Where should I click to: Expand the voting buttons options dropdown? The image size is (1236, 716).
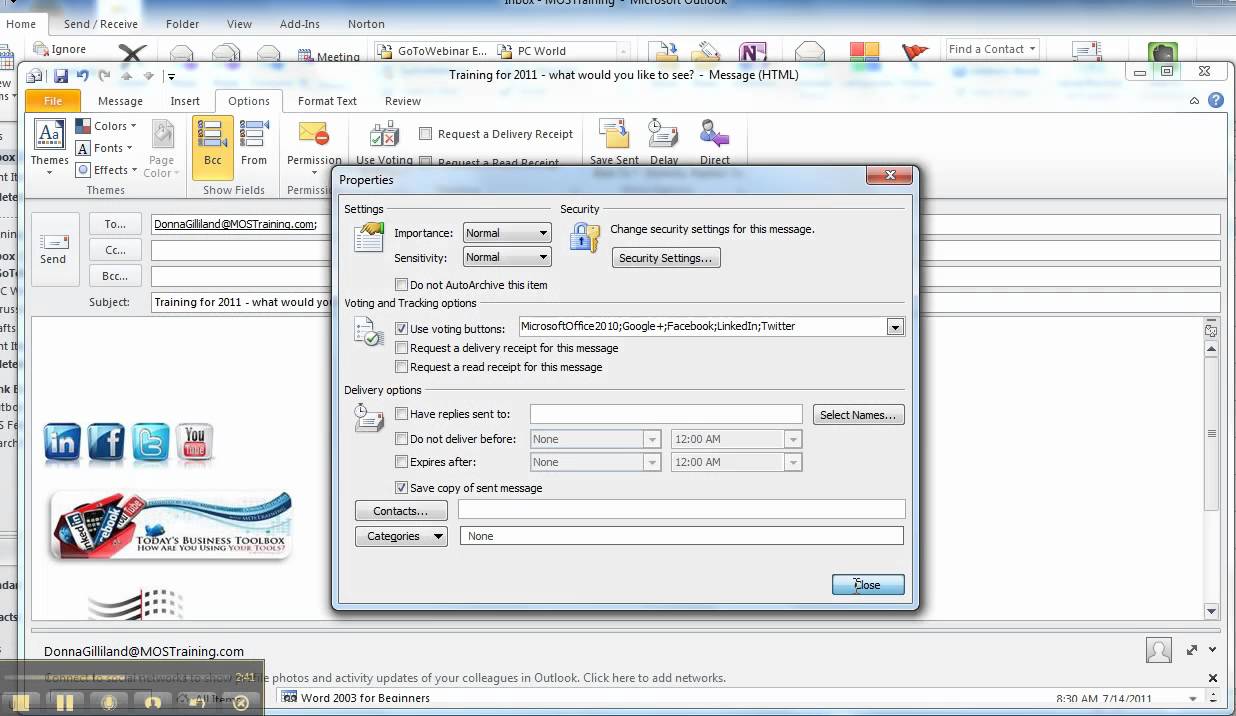(x=895, y=327)
